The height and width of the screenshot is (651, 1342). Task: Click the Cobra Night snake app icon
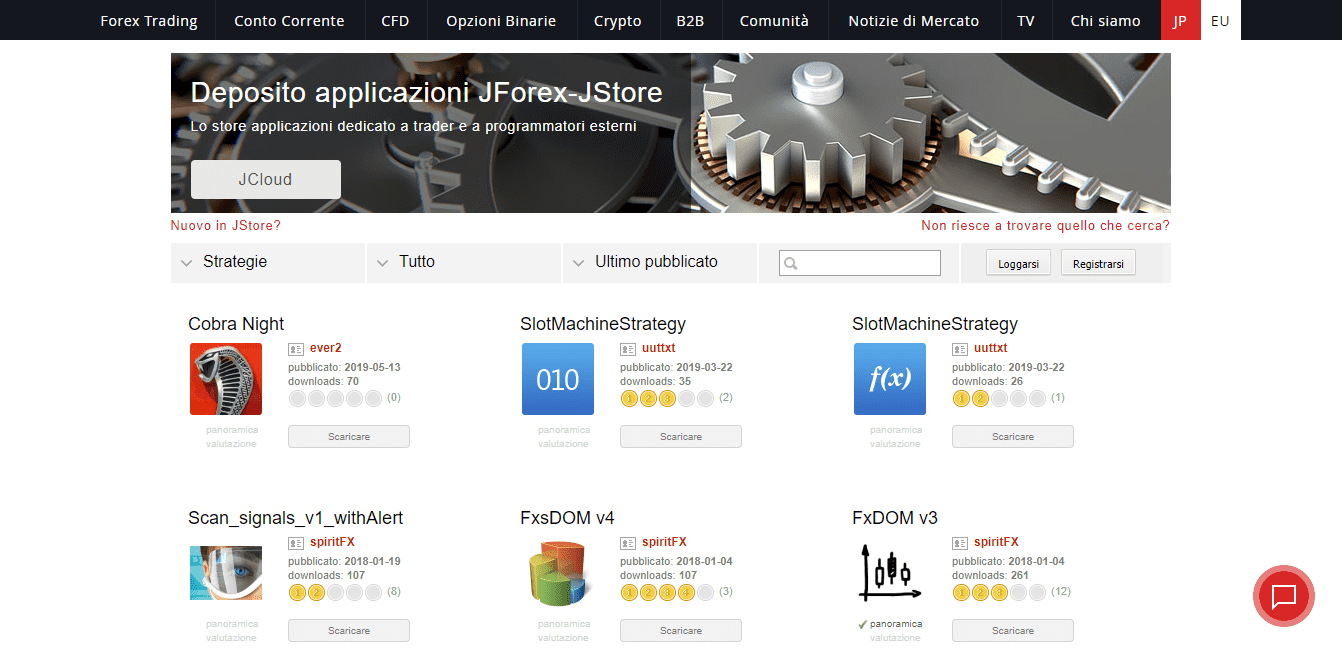pyautogui.click(x=226, y=379)
